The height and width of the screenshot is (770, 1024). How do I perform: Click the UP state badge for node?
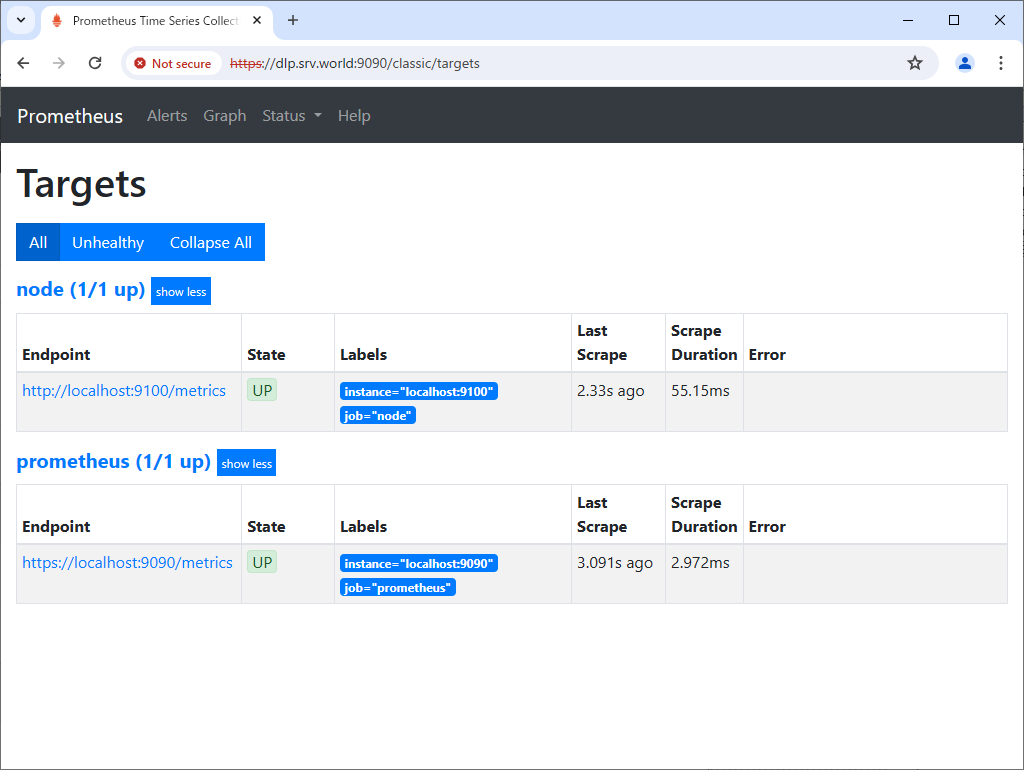pyautogui.click(x=262, y=390)
